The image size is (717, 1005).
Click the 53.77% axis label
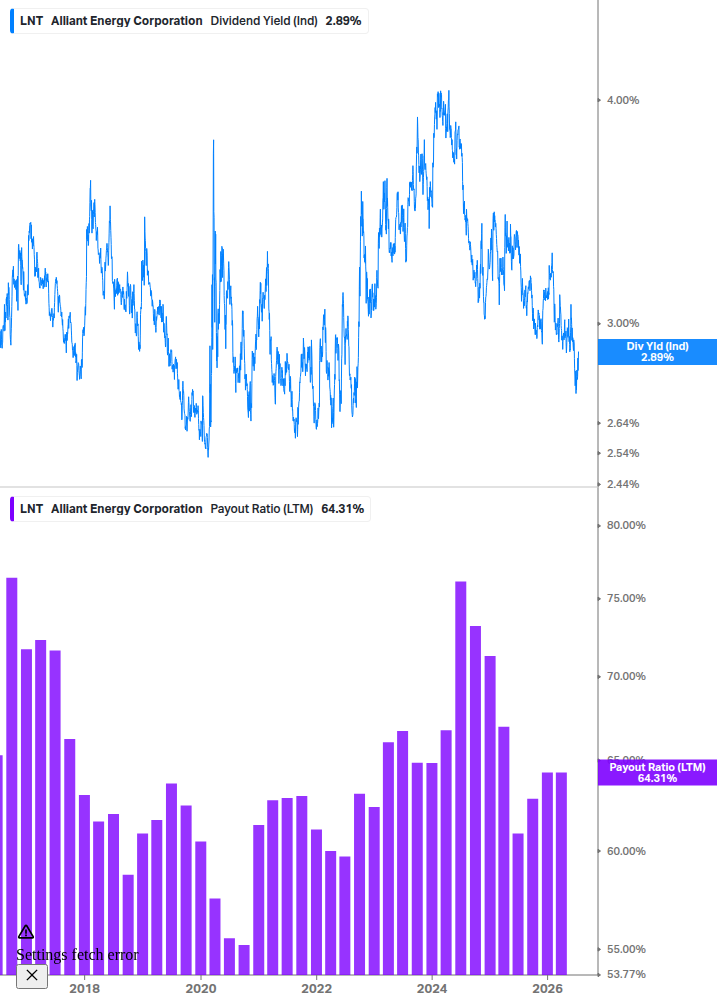pos(626,975)
